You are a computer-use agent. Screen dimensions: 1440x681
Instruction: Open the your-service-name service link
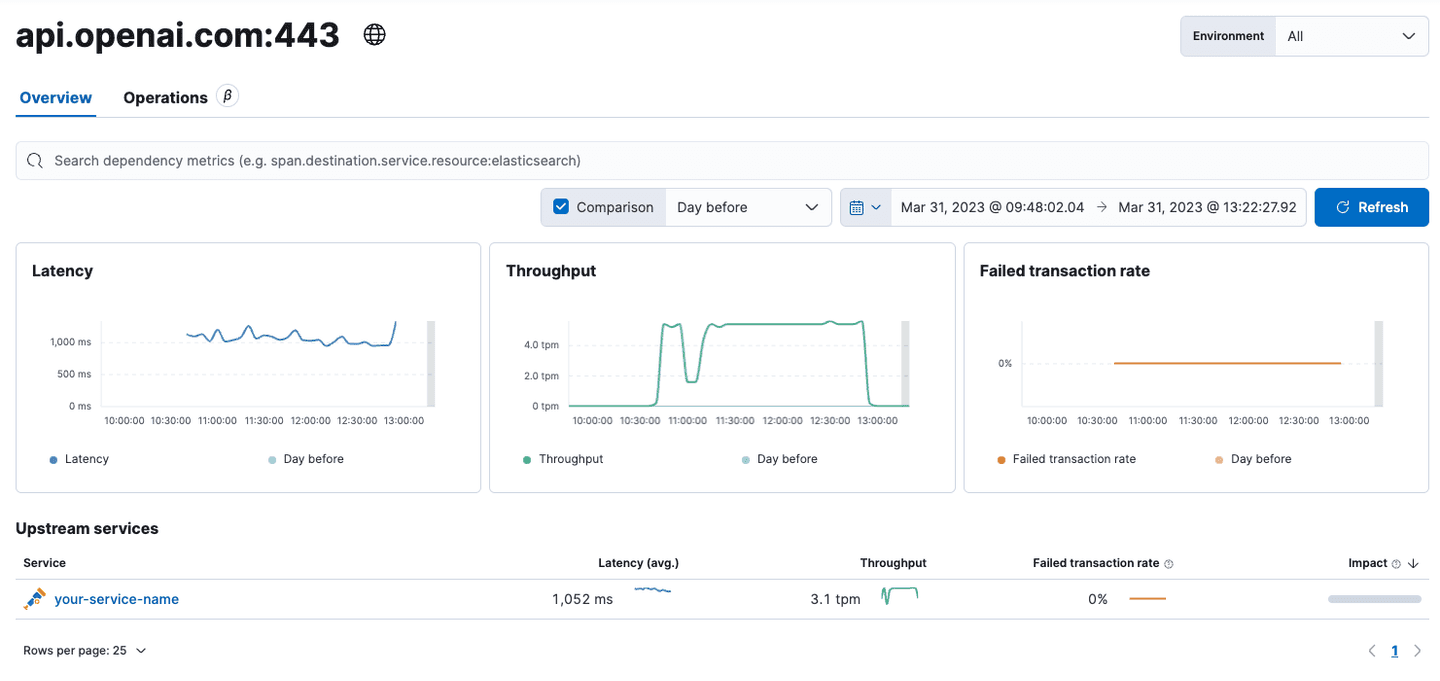117,599
